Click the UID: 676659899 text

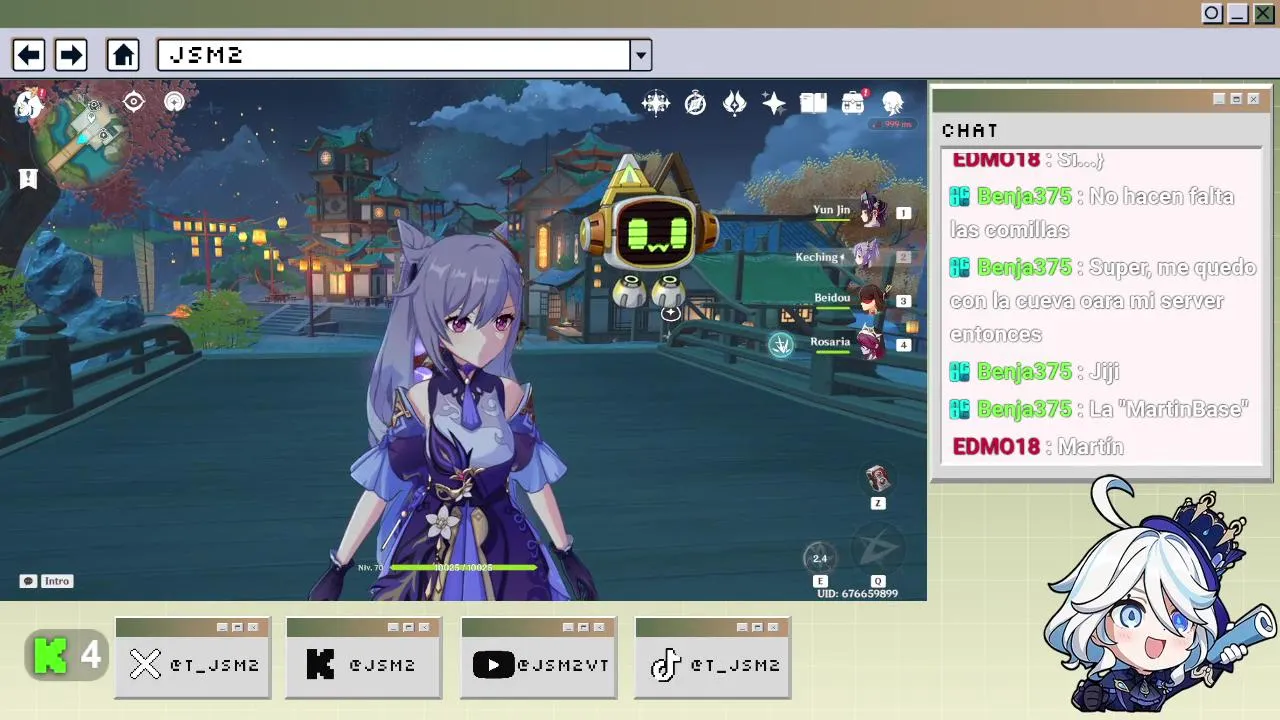[857, 593]
